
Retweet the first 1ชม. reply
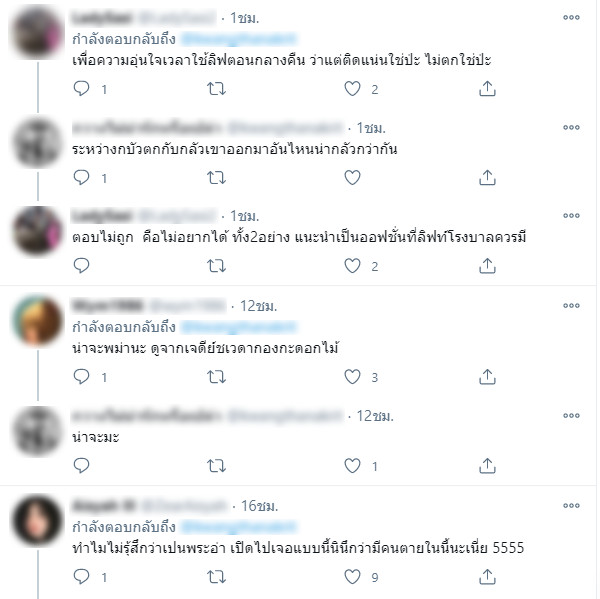tap(216, 89)
